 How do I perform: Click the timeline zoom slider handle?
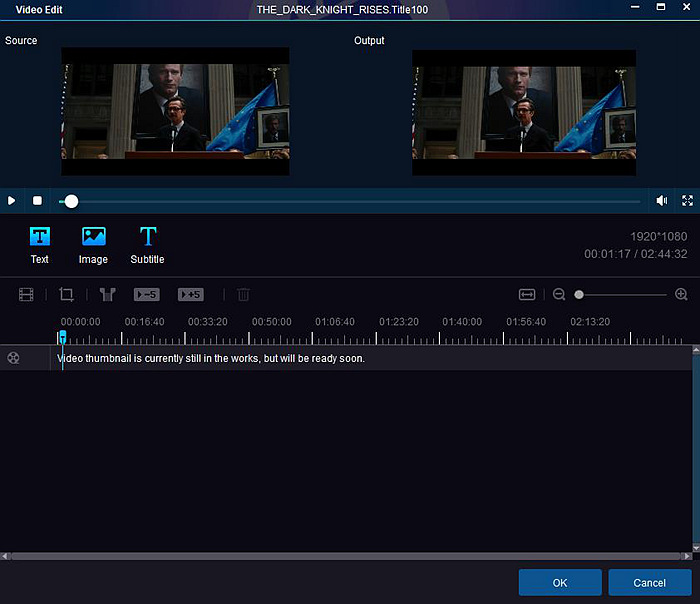(x=579, y=295)
